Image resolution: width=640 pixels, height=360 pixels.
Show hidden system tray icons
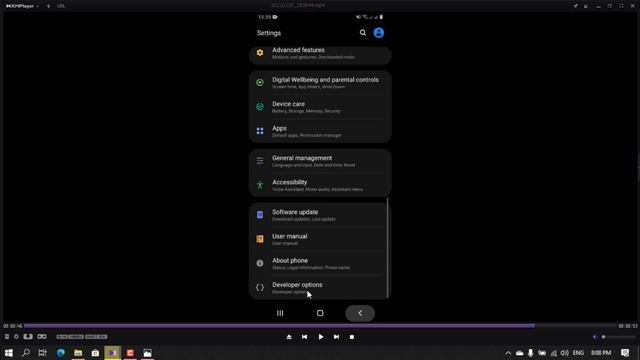[508, 353]
